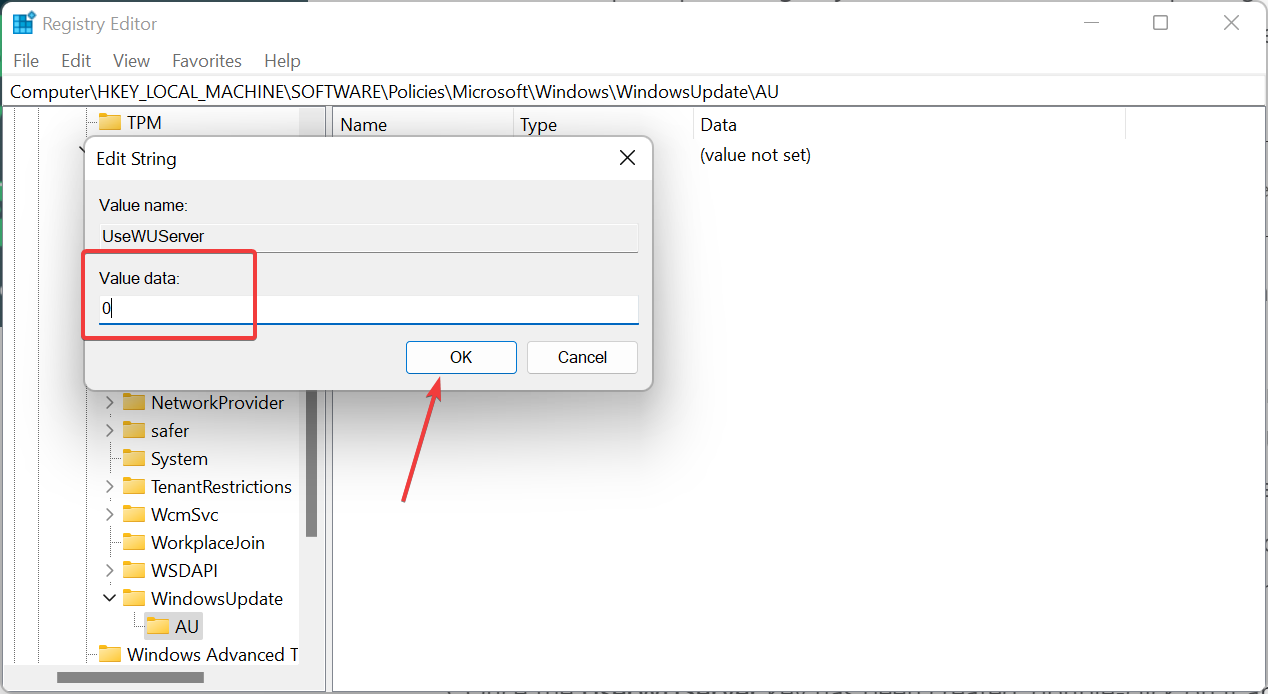Image resolution: width=1268 pixels, height=694 pixels.
Task: Open the Help menu
Action: point(282,61)
